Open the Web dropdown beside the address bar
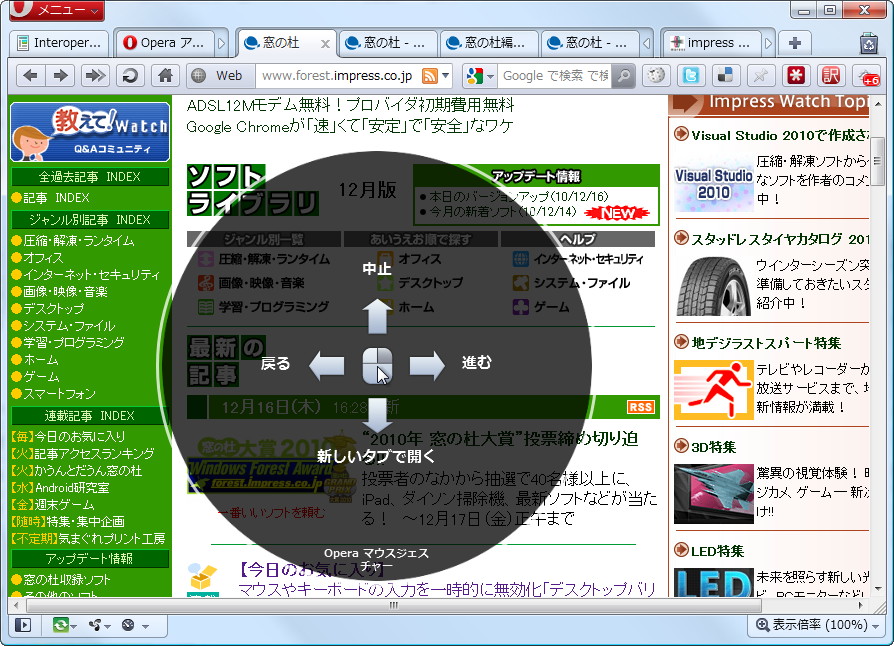The height and width of the screenshot is (646, 894). point(224,75)
